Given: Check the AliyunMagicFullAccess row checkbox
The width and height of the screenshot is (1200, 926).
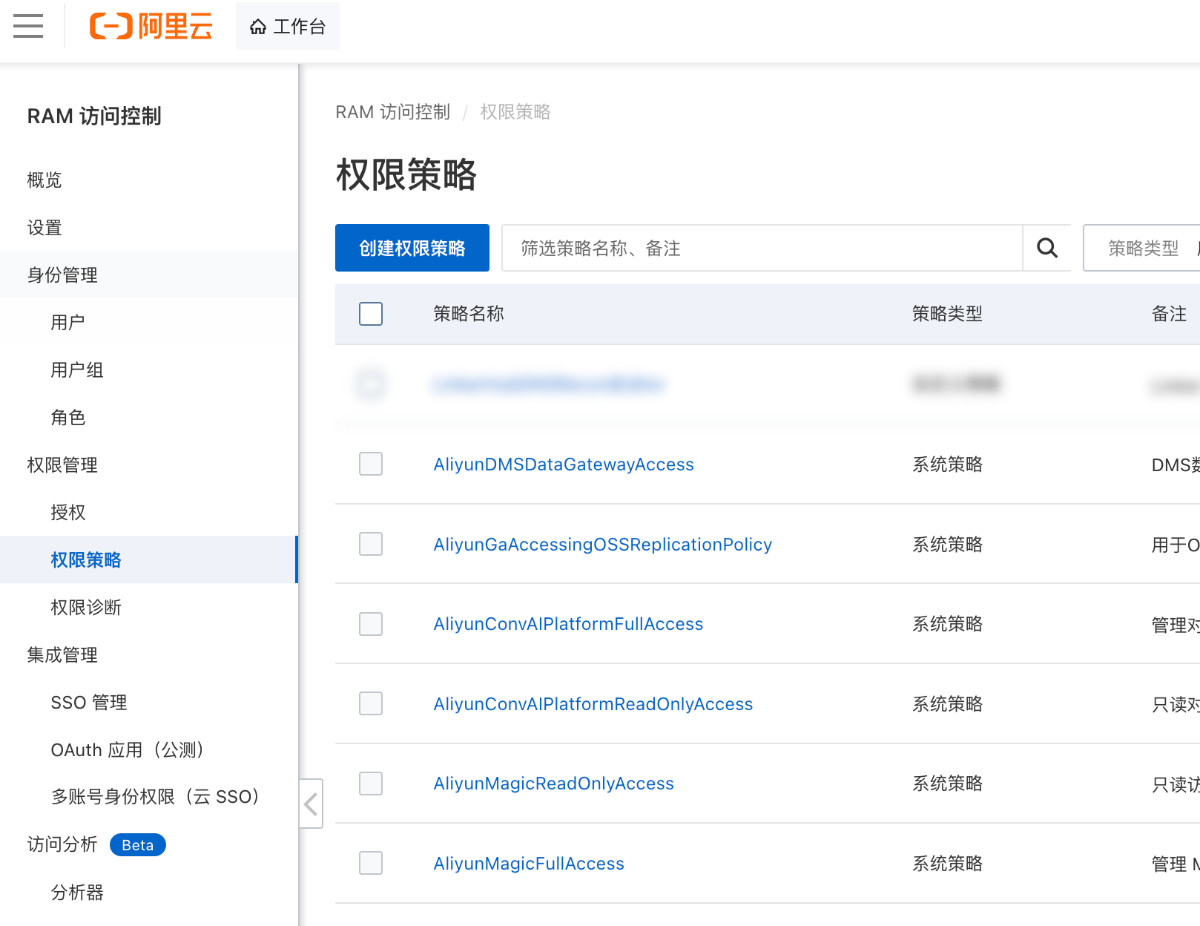Looking at the screenshot, I should (x=371, y=863).
